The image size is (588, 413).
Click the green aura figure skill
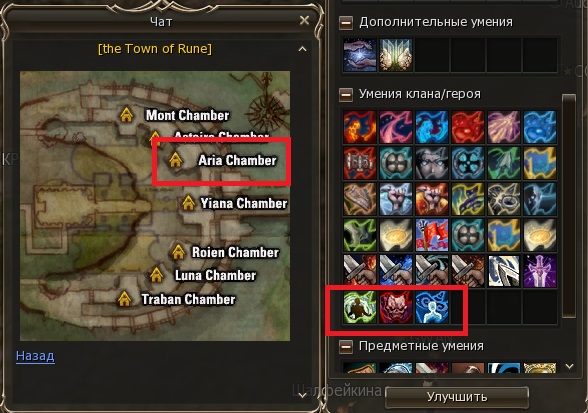(360, 308)
